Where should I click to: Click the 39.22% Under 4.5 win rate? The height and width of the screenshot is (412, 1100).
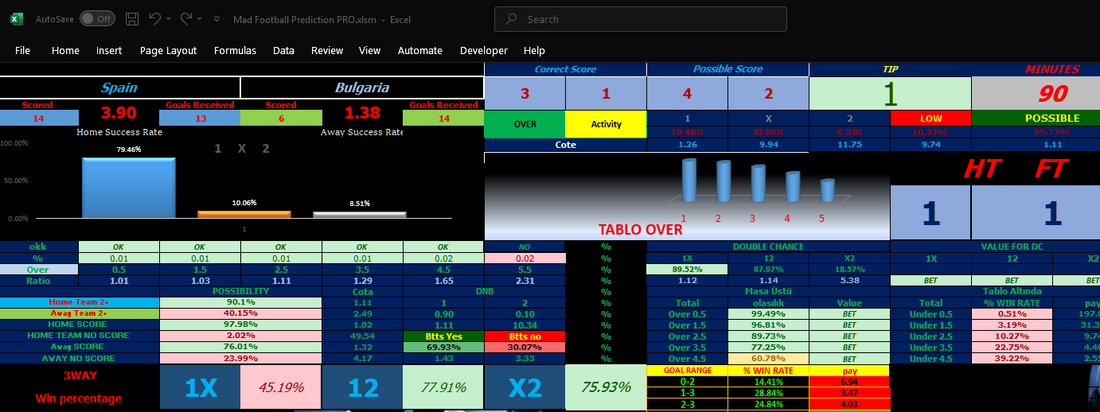pos(1012,359)
